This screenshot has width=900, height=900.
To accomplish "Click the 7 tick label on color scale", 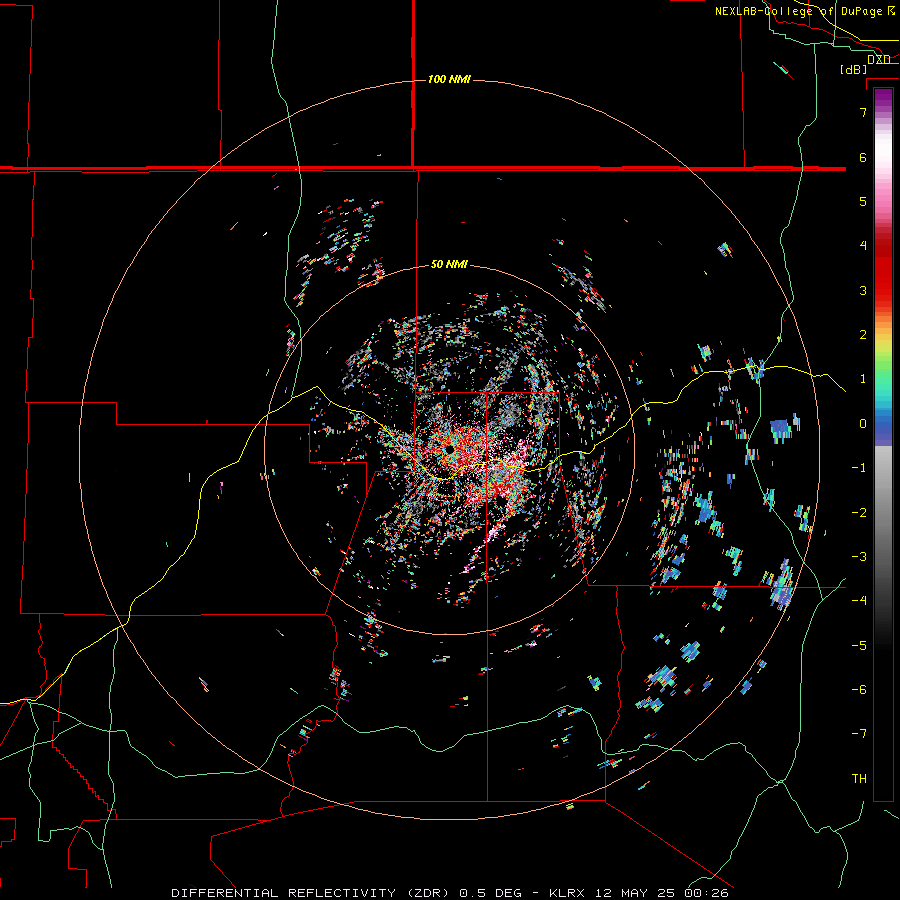I will pyautogui.click(x=863, y=112).
